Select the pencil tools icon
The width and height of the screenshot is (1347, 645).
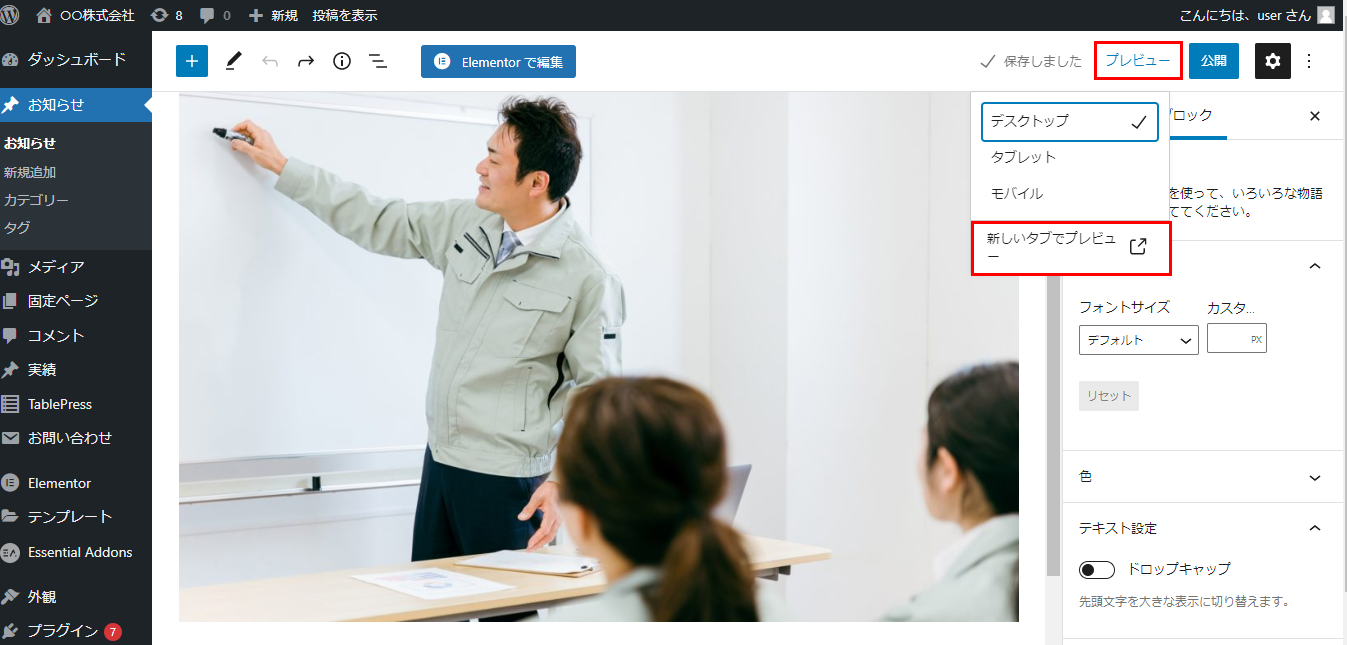pyautogui.click(x=233, y=61)
